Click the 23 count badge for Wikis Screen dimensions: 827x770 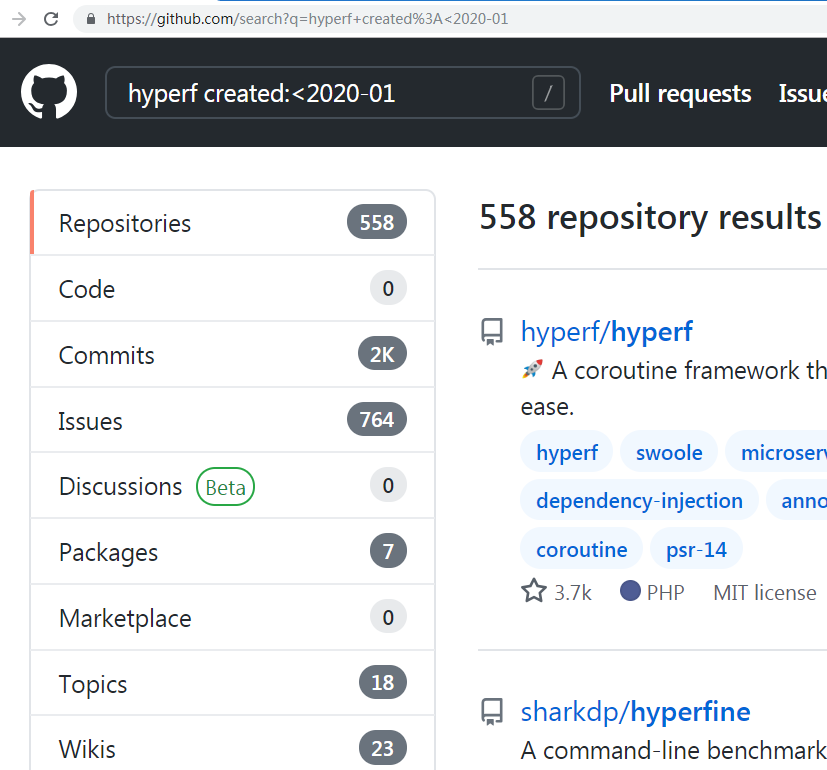click(x=383, y=748)
